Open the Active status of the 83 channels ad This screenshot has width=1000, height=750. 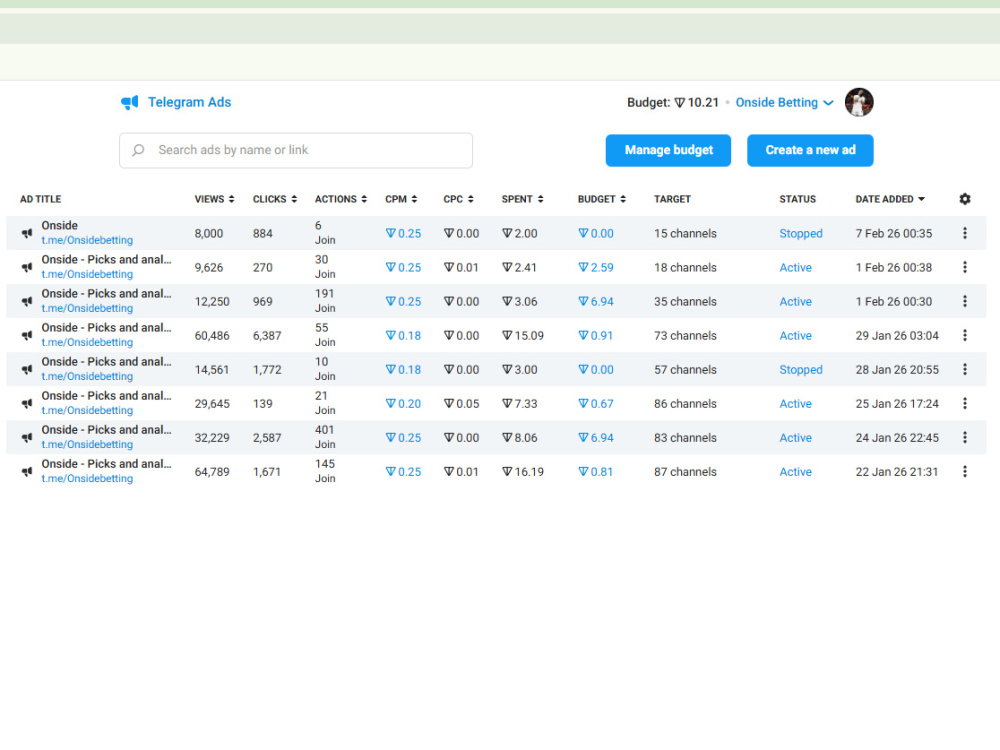(795, 438)
